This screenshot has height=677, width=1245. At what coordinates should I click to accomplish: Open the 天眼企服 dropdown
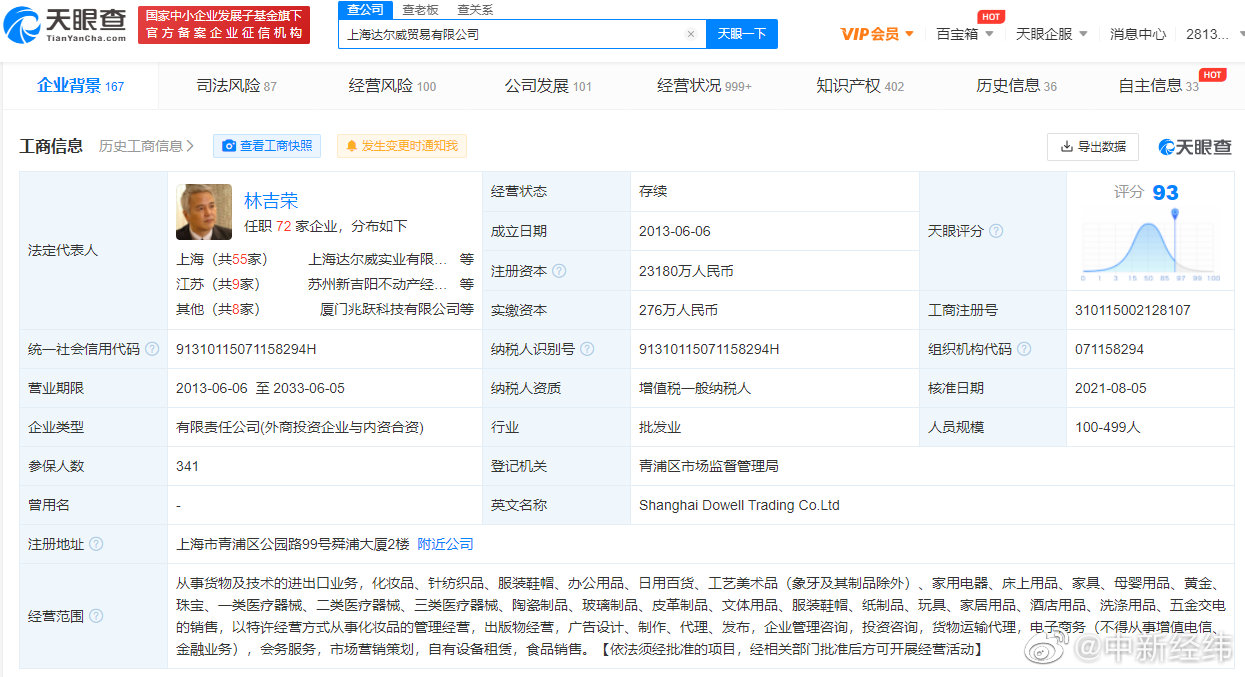(1046, 33)
